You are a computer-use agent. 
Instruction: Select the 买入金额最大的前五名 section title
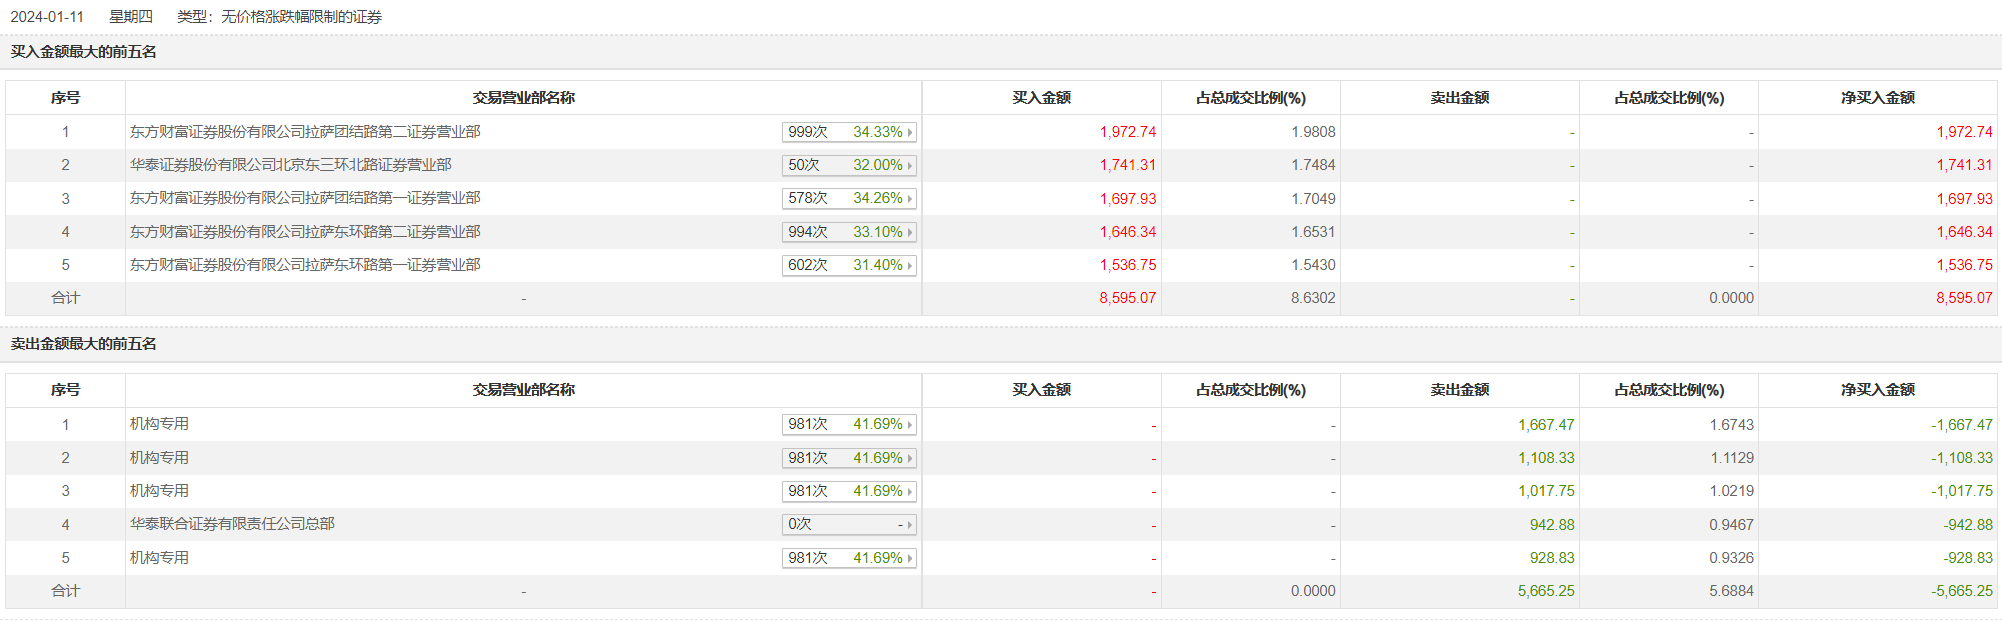83,52
